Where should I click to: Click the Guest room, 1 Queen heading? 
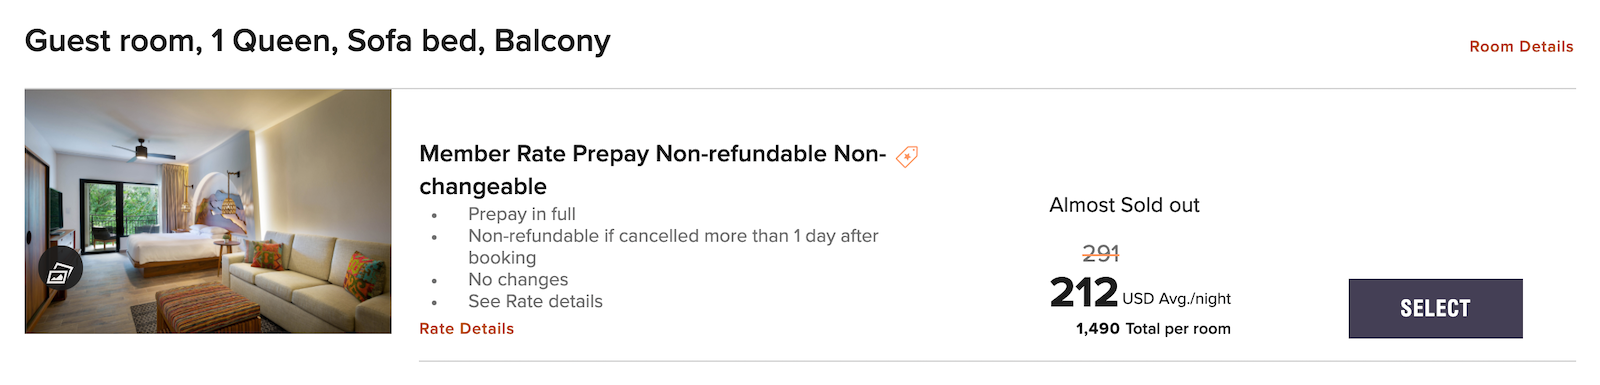(317, 41)
